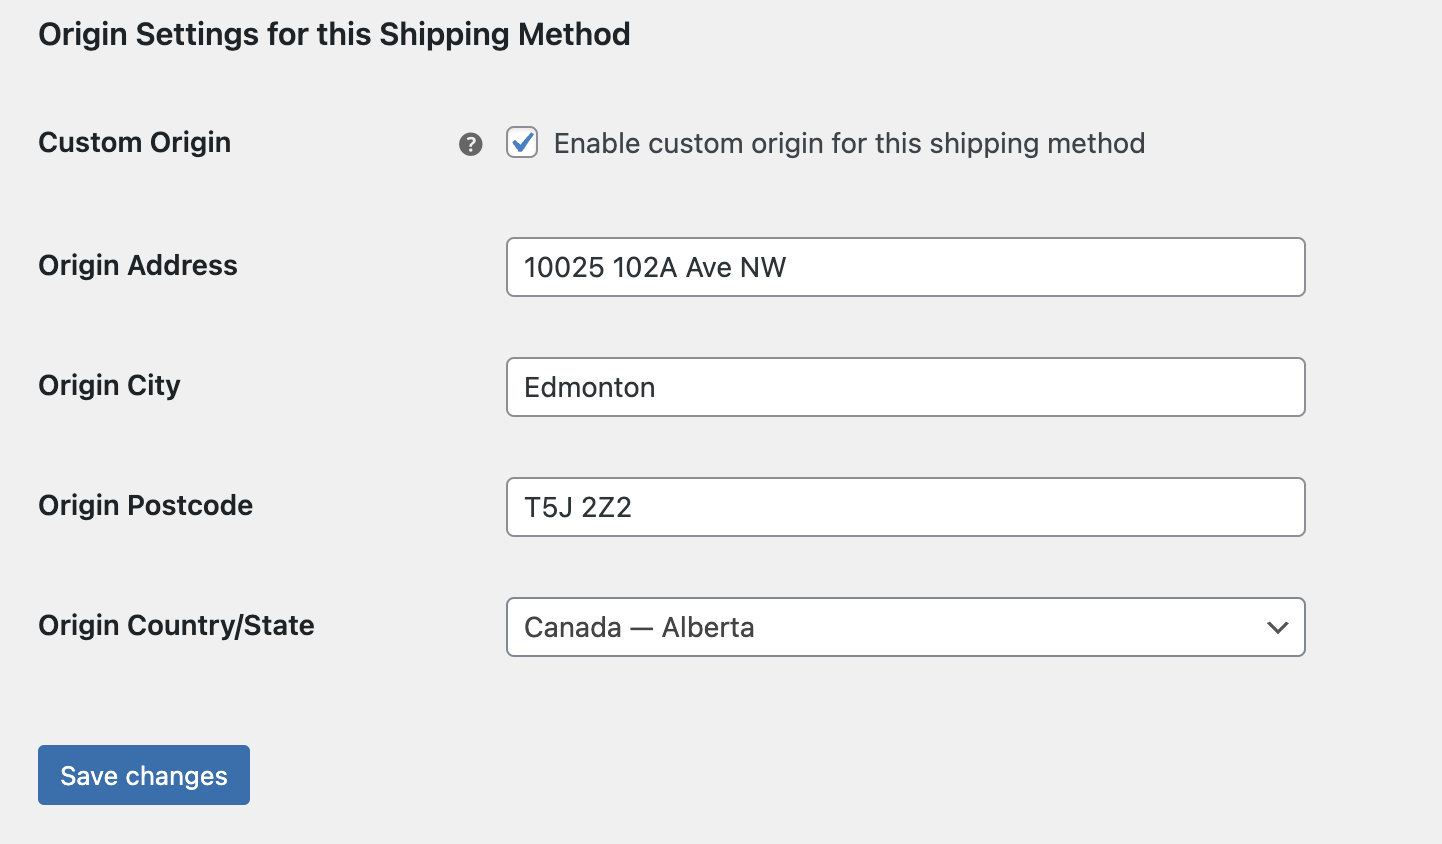Click the Origin Postcode label
The width and height of the screenshot is (1442, 844).
pos(145,506)
